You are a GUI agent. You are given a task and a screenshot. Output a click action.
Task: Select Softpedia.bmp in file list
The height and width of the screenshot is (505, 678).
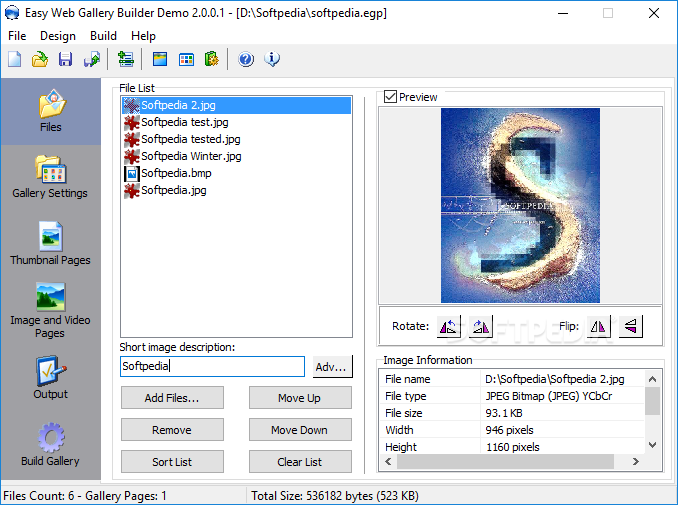pyautogui.click(x=237, y=173)
